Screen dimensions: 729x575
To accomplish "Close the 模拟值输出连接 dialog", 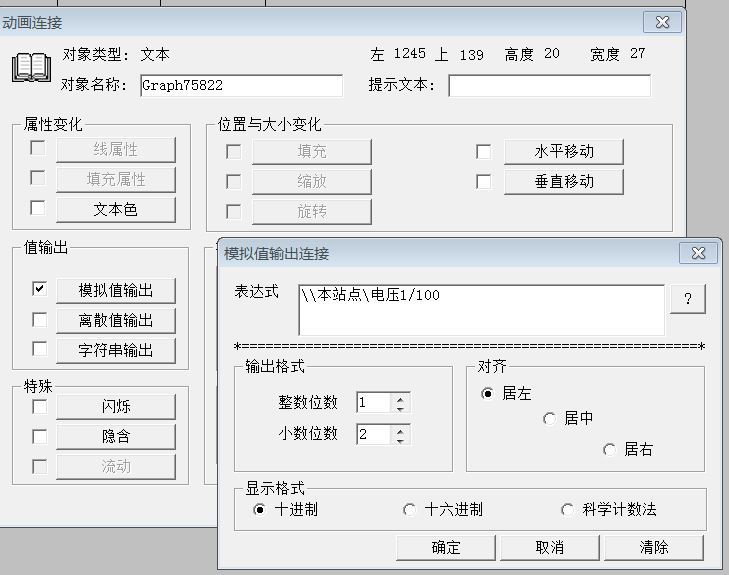I will point(698,254).
